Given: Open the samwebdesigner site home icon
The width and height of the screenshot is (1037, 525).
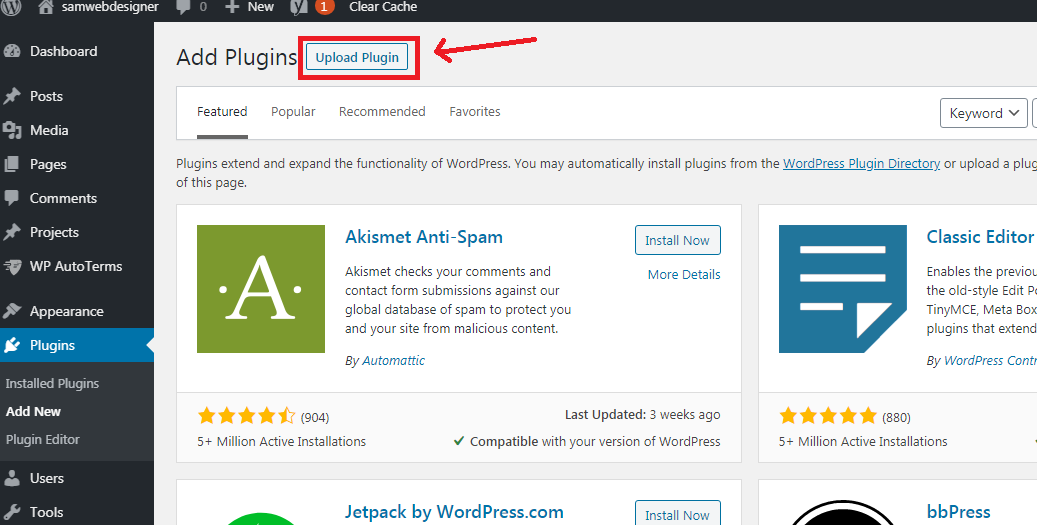Looking at the screenshot, I should (45, 7).
